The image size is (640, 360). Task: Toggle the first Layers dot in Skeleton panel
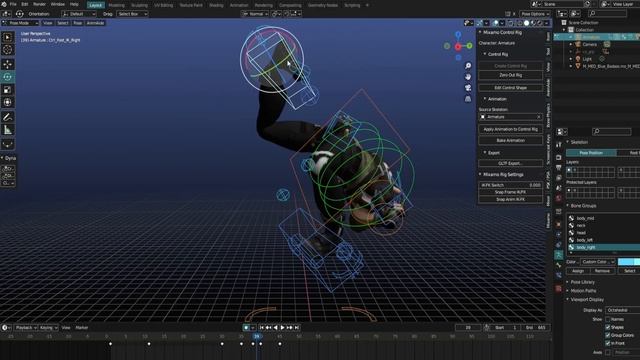pos(569,170)
